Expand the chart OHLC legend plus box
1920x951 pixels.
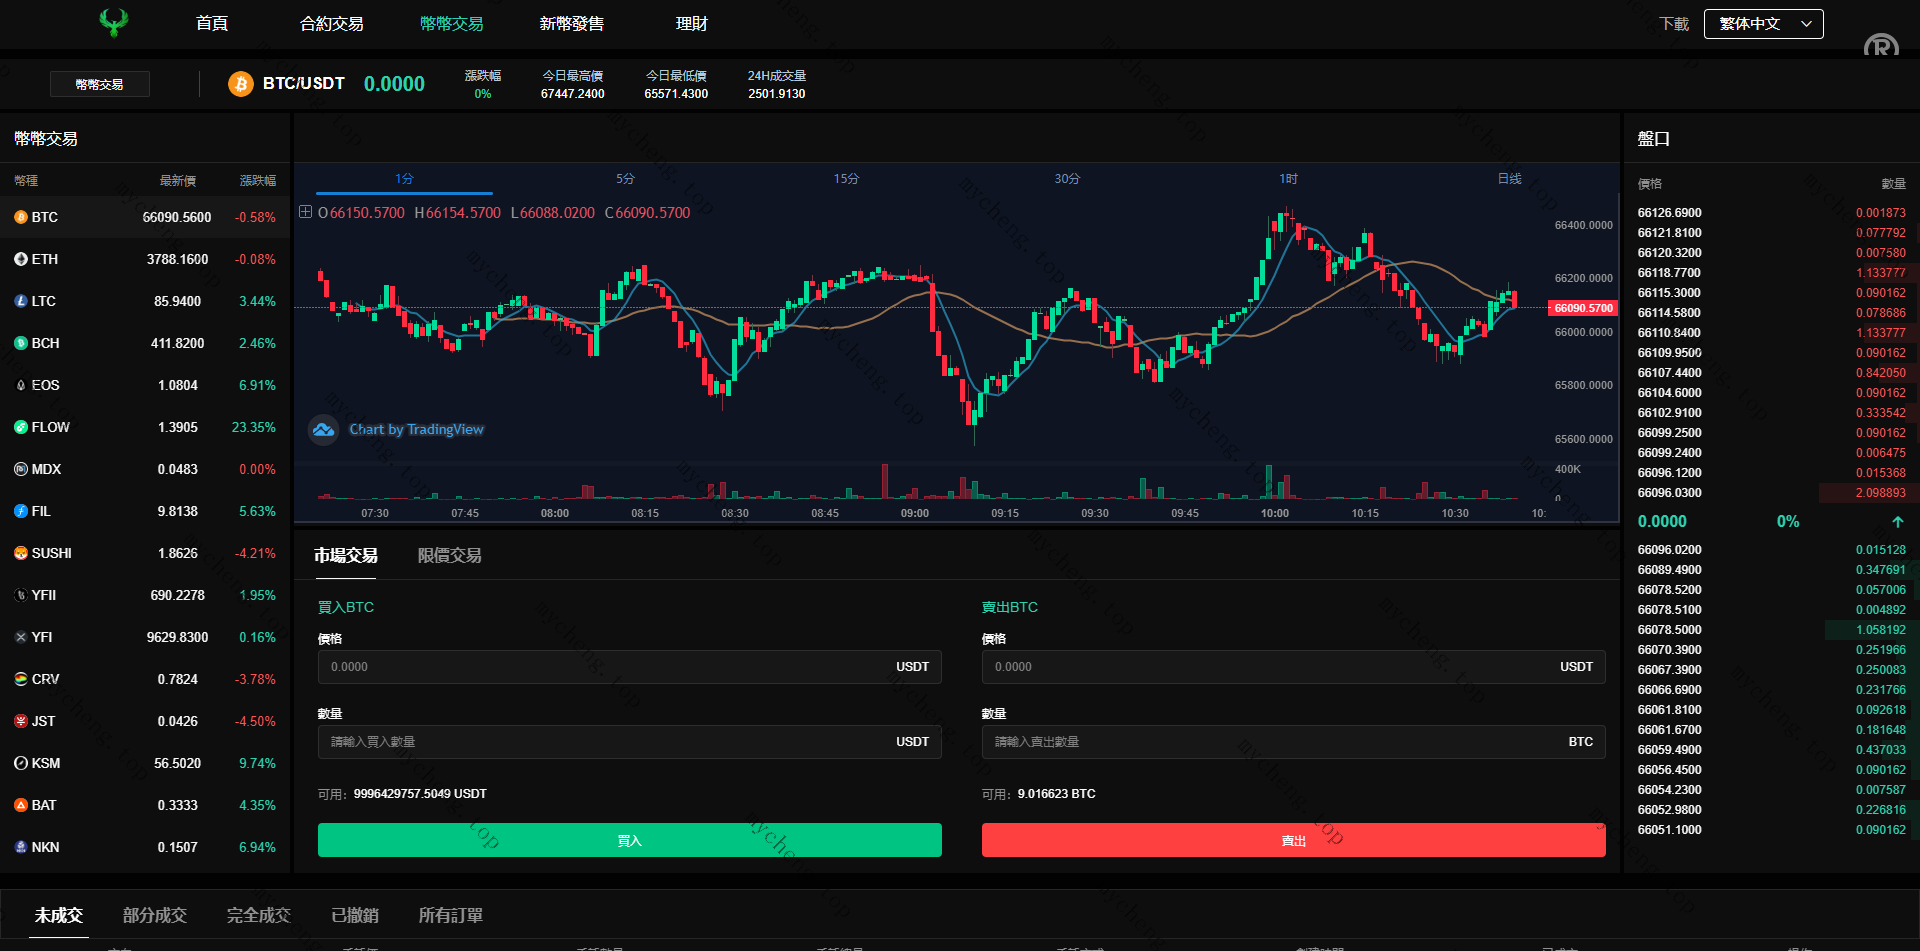306,212
